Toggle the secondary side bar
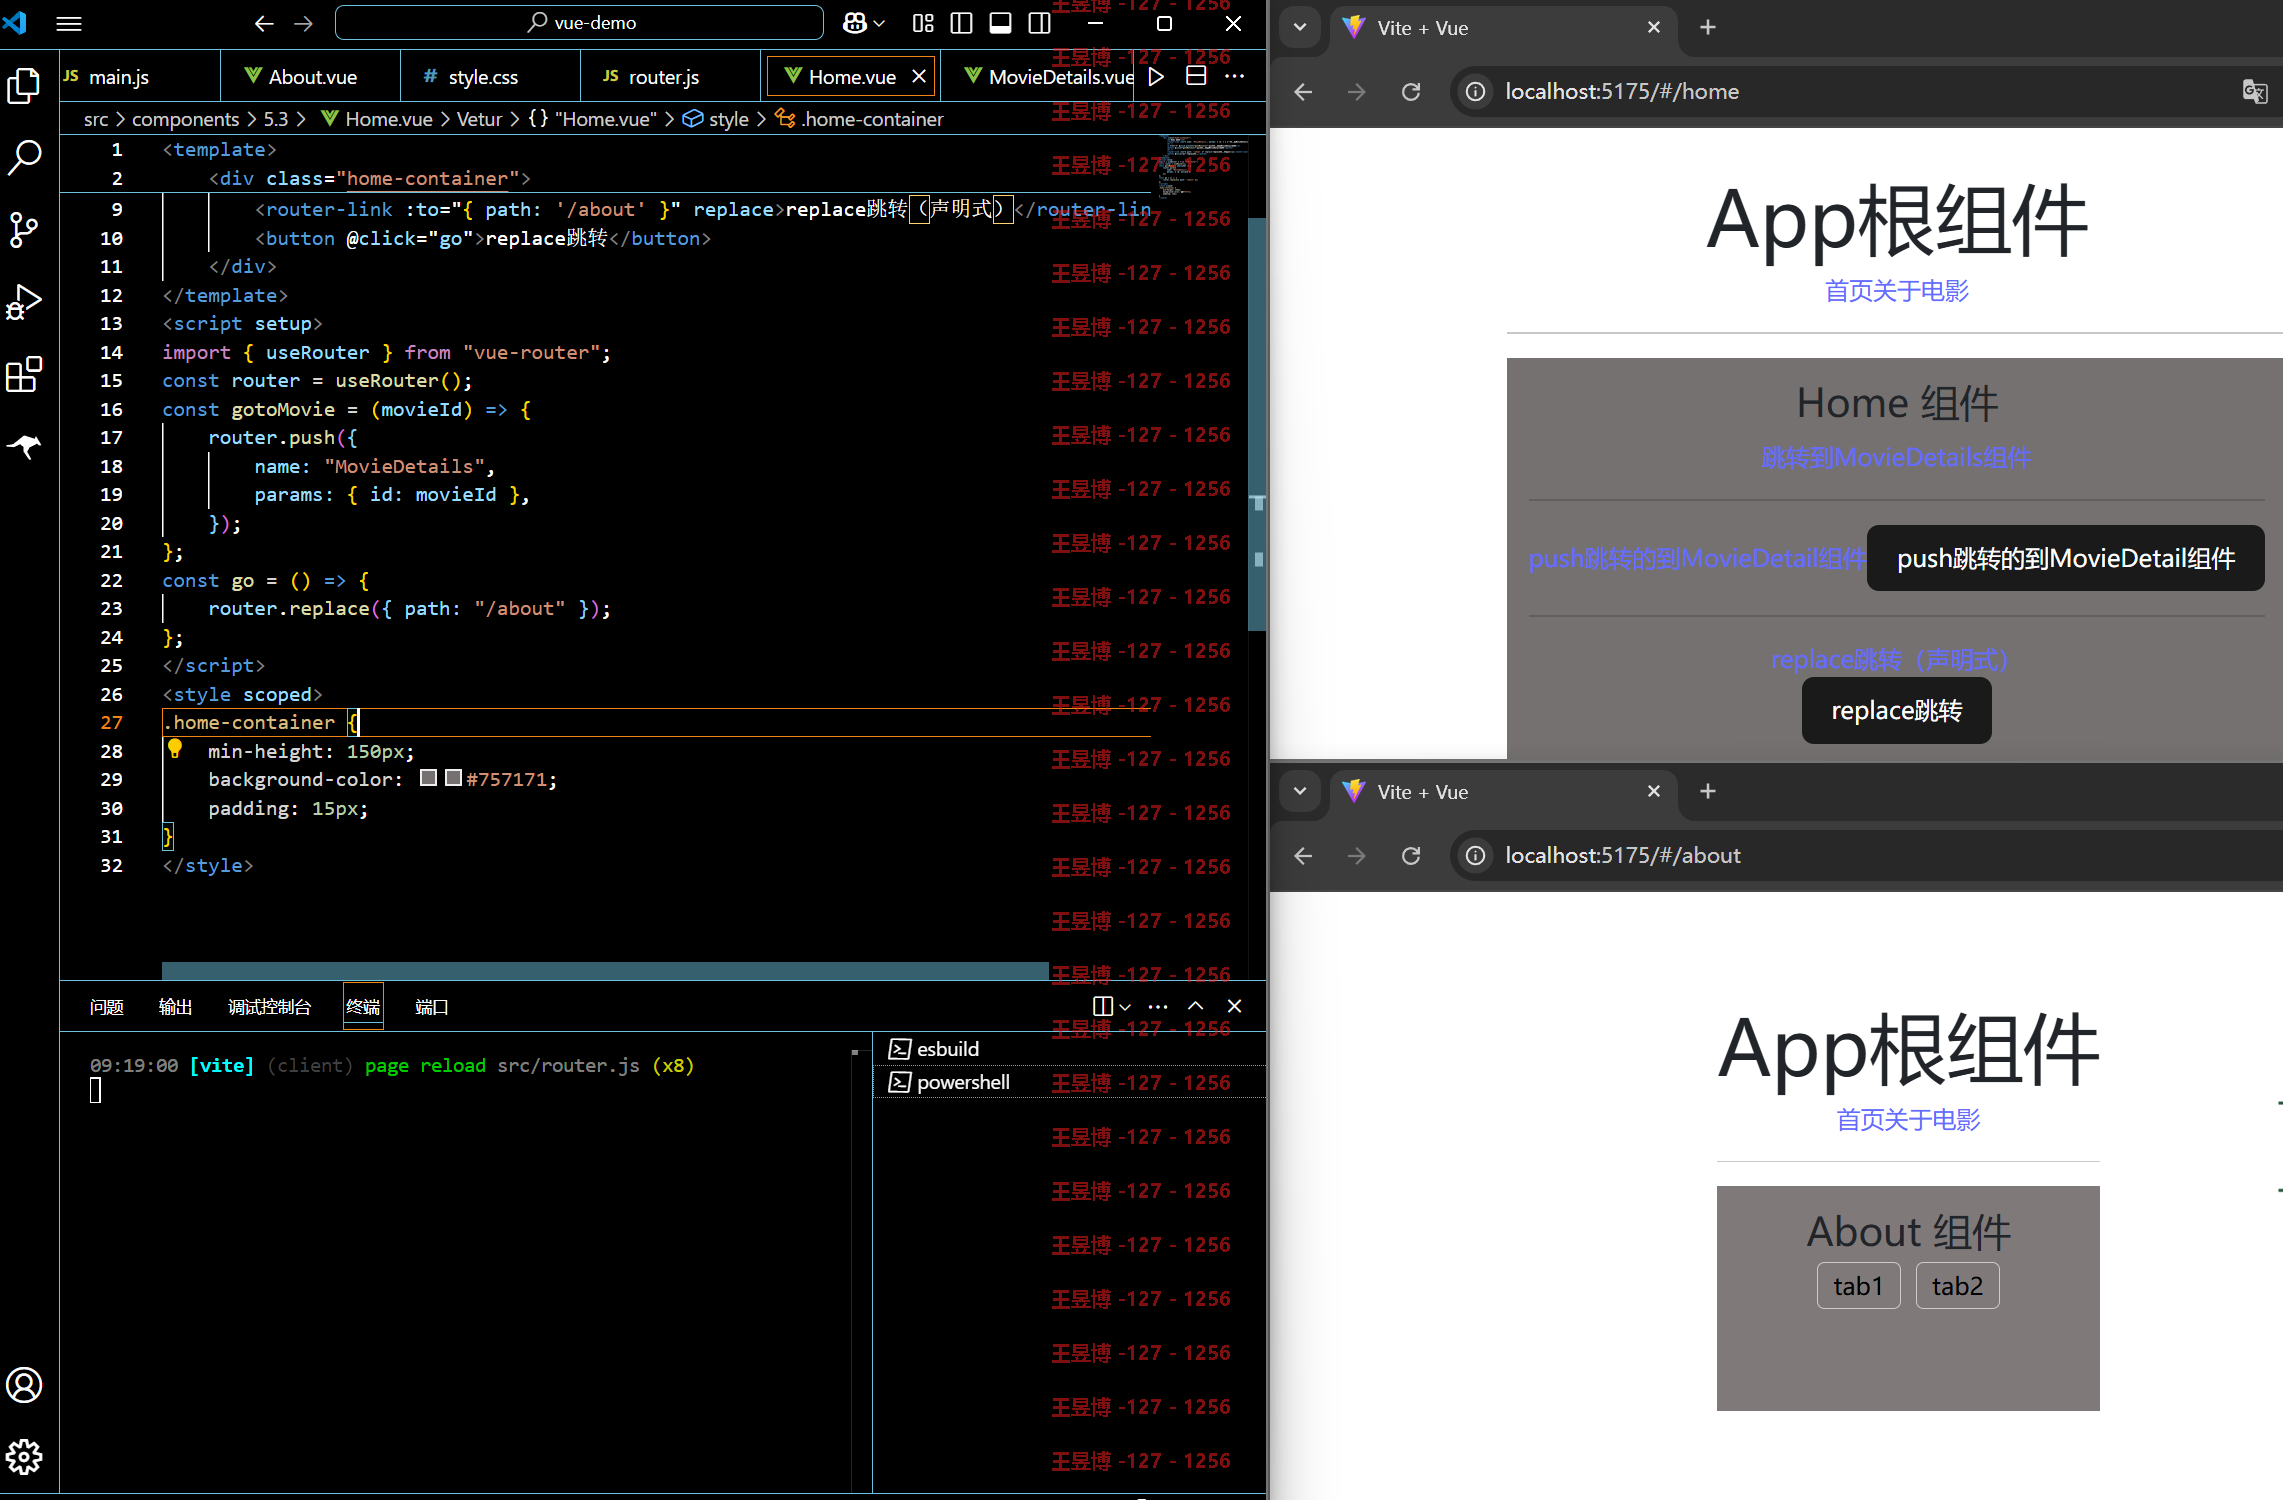This screenshot has width=2283, height=1500. pyautogui.click(x=1040, y=23)
